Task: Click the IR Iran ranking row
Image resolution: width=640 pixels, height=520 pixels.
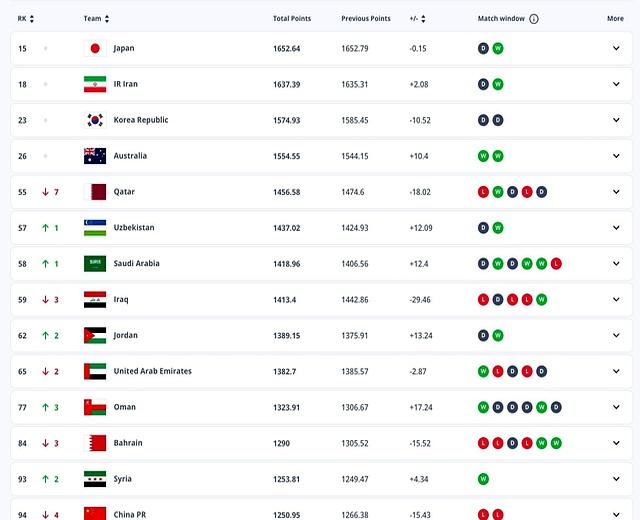Action: pyautogui.click(x=321, y=84)
